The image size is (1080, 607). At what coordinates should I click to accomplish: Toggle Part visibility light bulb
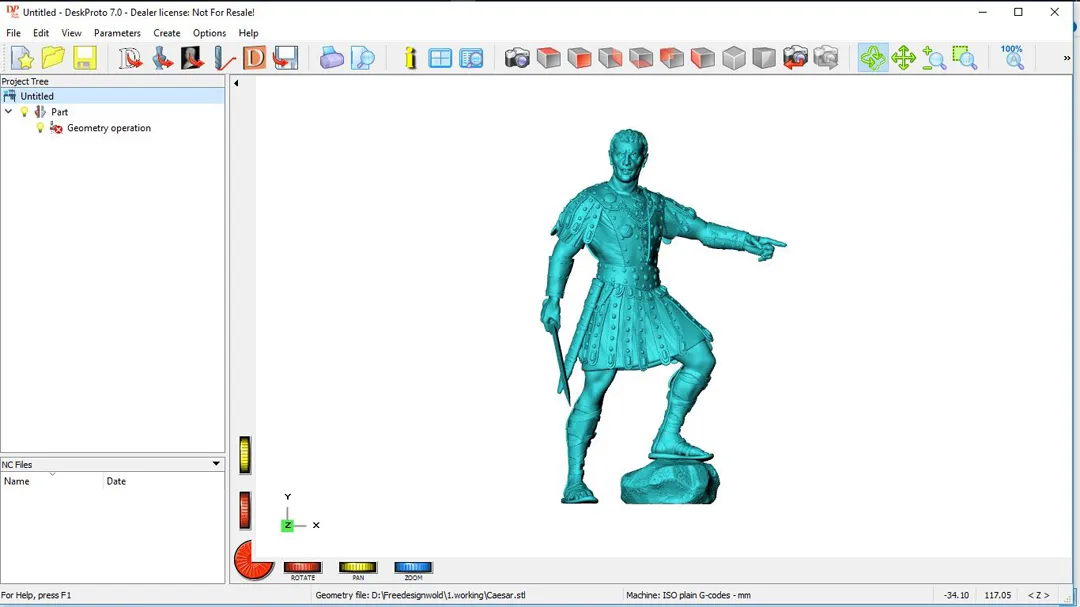[x=24, y=112]
